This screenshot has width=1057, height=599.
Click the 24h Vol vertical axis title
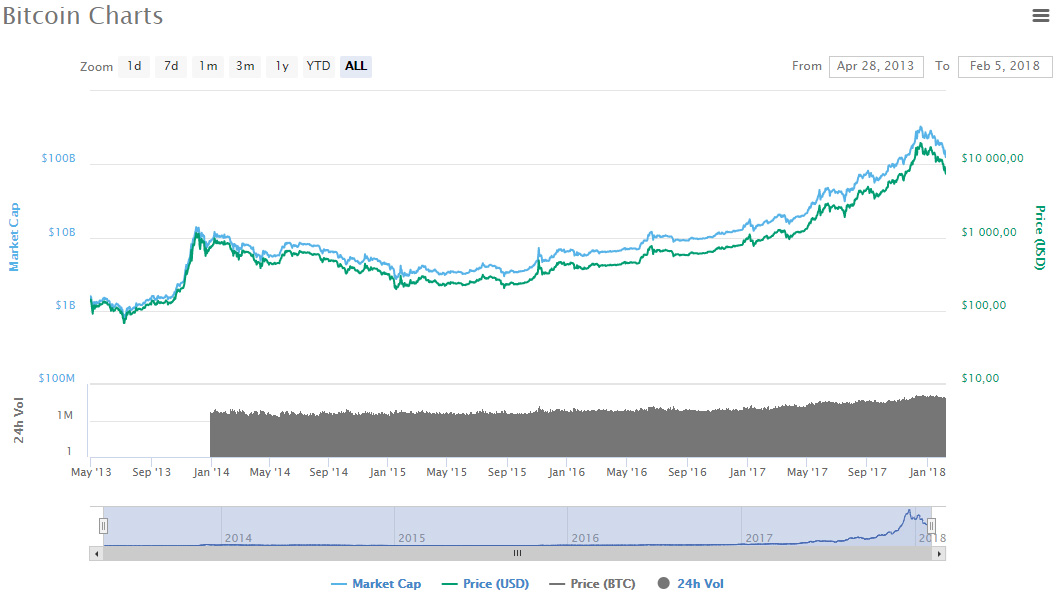18,420
